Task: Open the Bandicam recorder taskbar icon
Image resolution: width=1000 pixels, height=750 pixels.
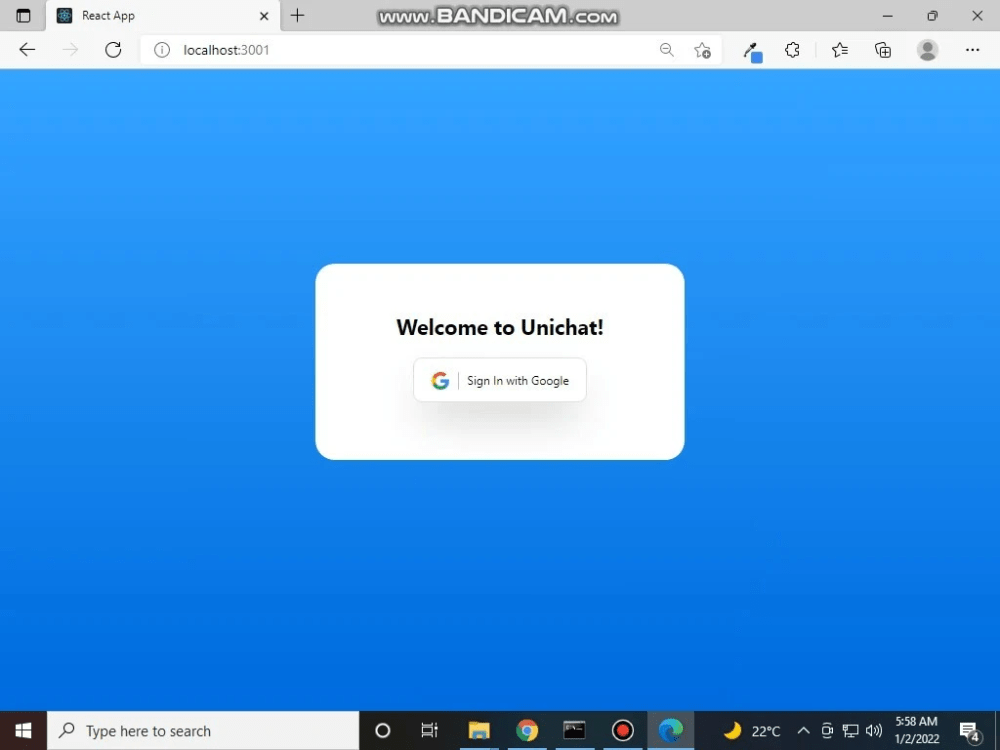Action: (x=622, y=730)
